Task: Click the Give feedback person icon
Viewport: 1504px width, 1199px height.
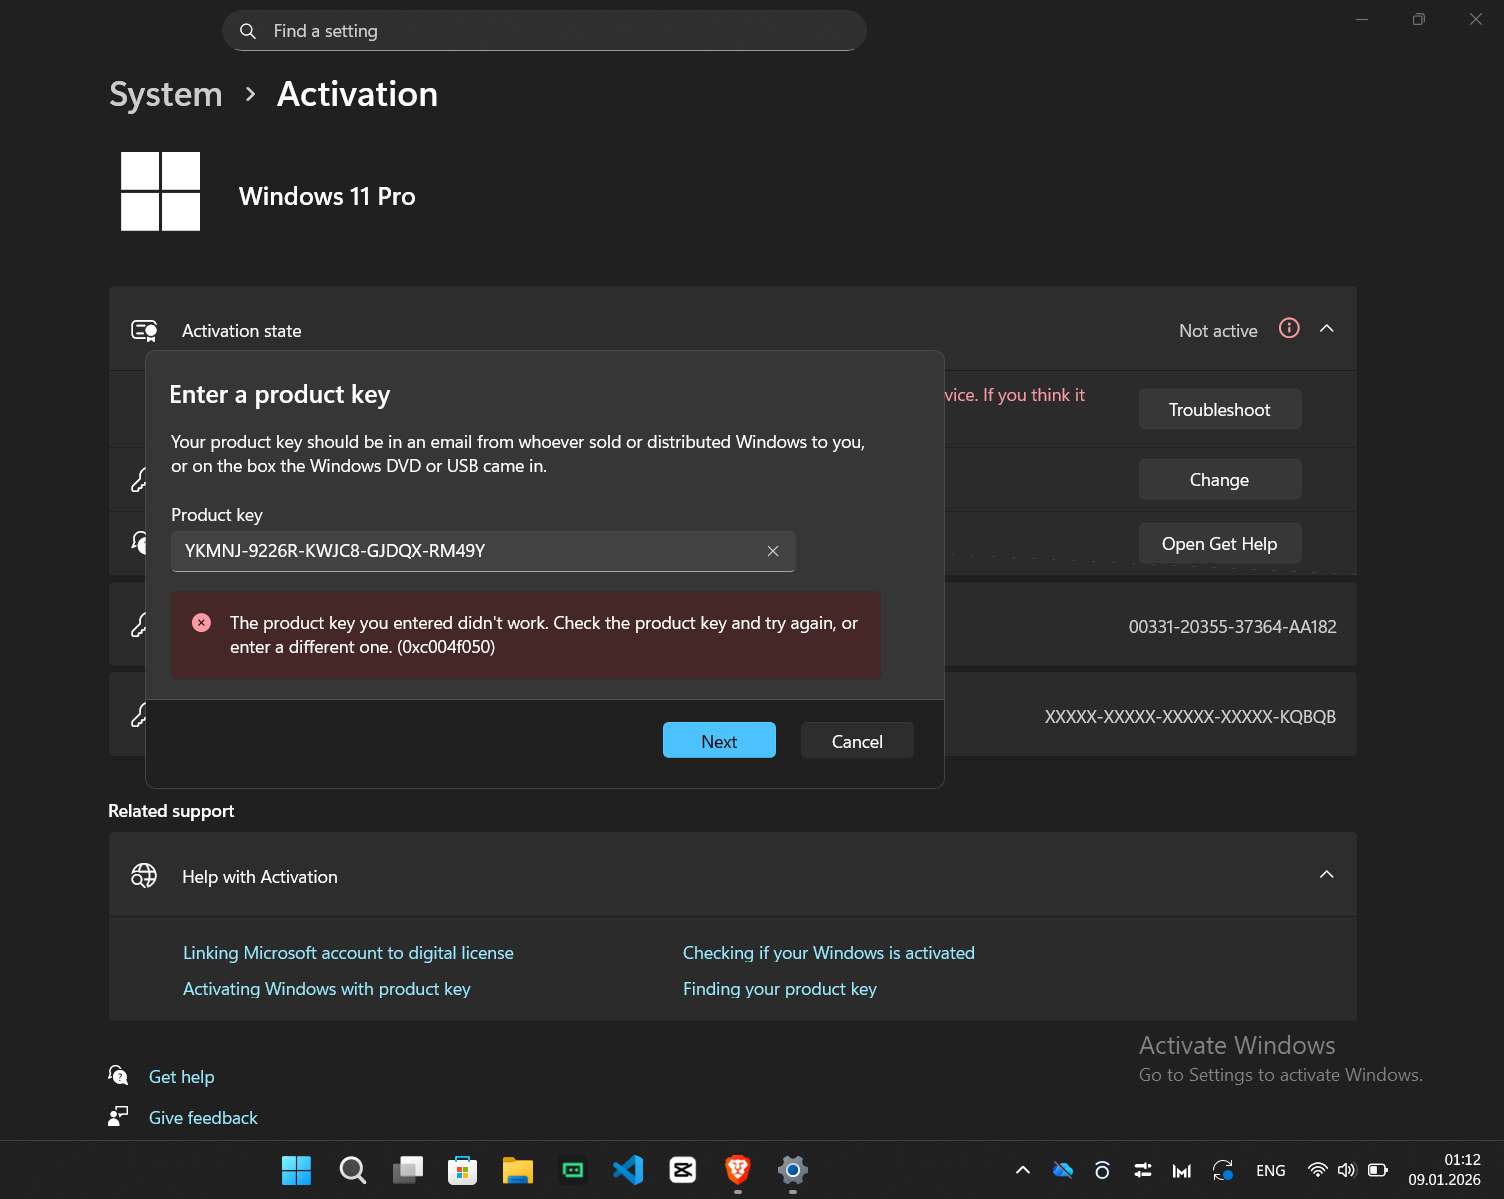Action: click(118, 1116)
